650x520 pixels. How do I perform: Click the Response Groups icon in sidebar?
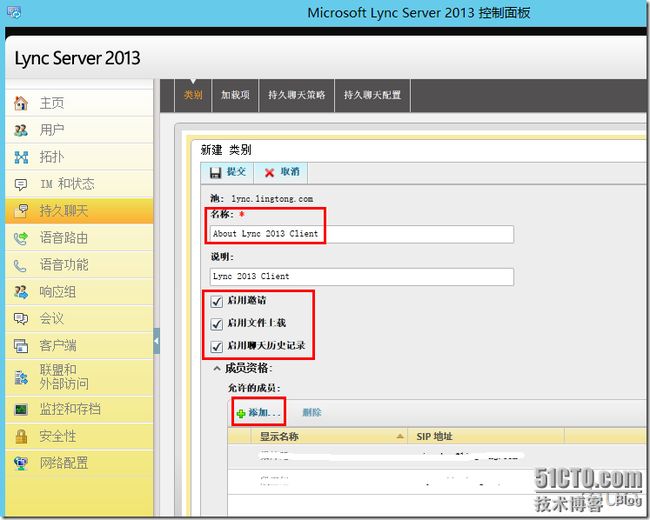pos(21,292)
